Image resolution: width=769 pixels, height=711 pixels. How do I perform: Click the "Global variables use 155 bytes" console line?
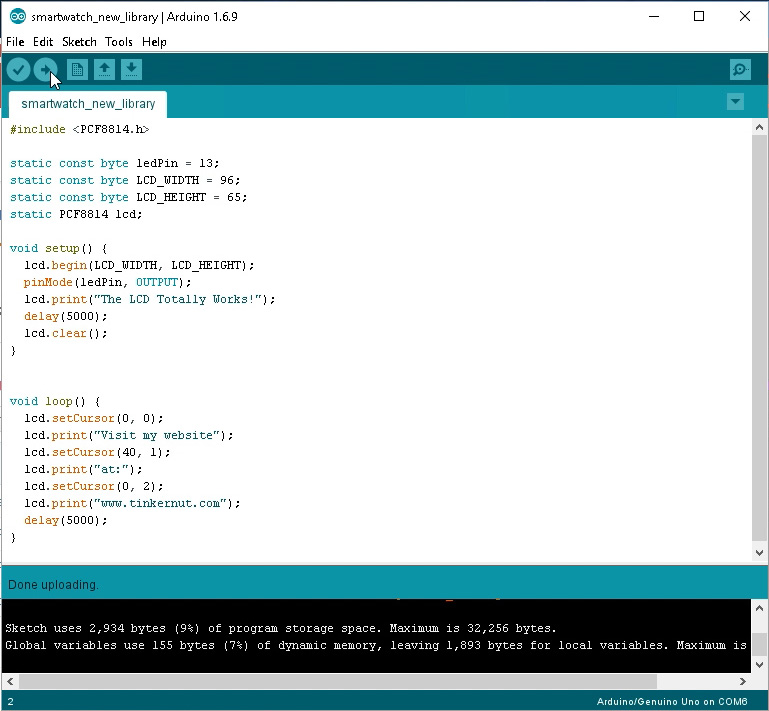click(x=376, y=645)
